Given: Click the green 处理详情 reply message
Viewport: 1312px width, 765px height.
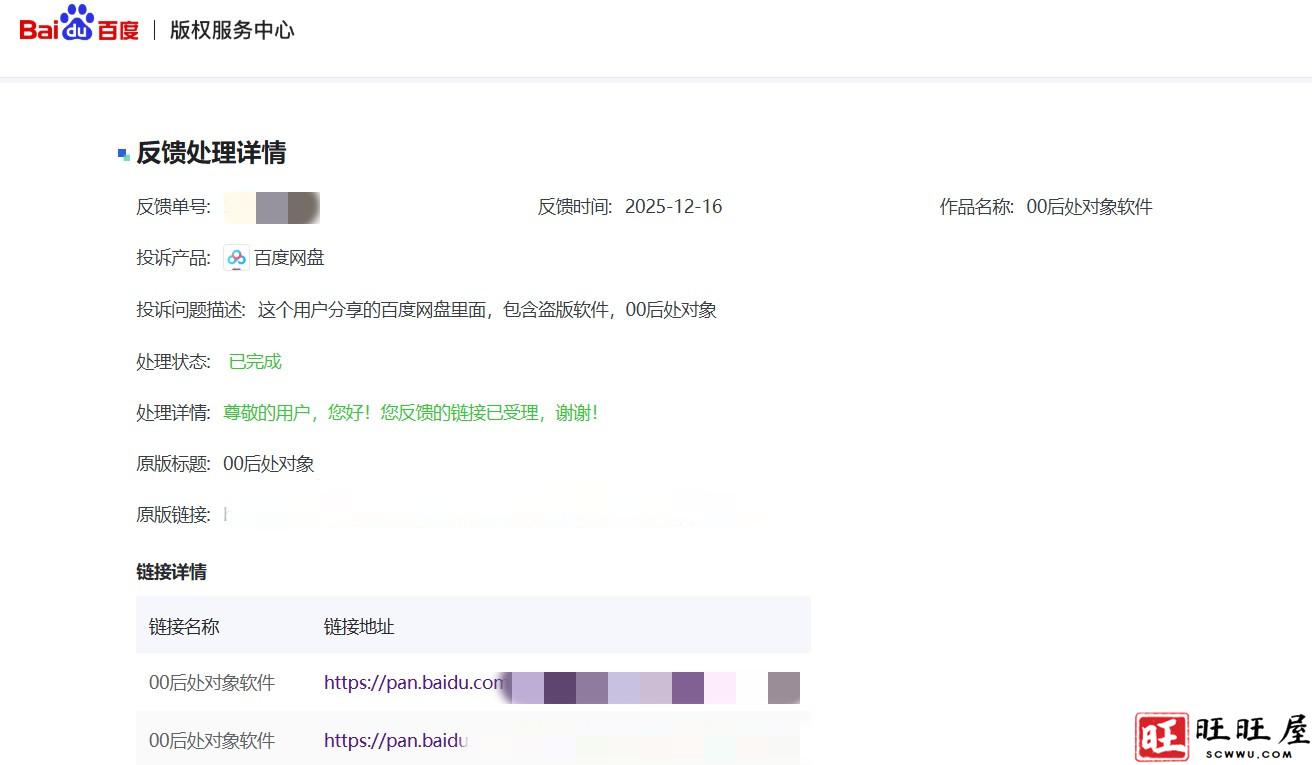Looking at the screenshot, I should 411,412.
